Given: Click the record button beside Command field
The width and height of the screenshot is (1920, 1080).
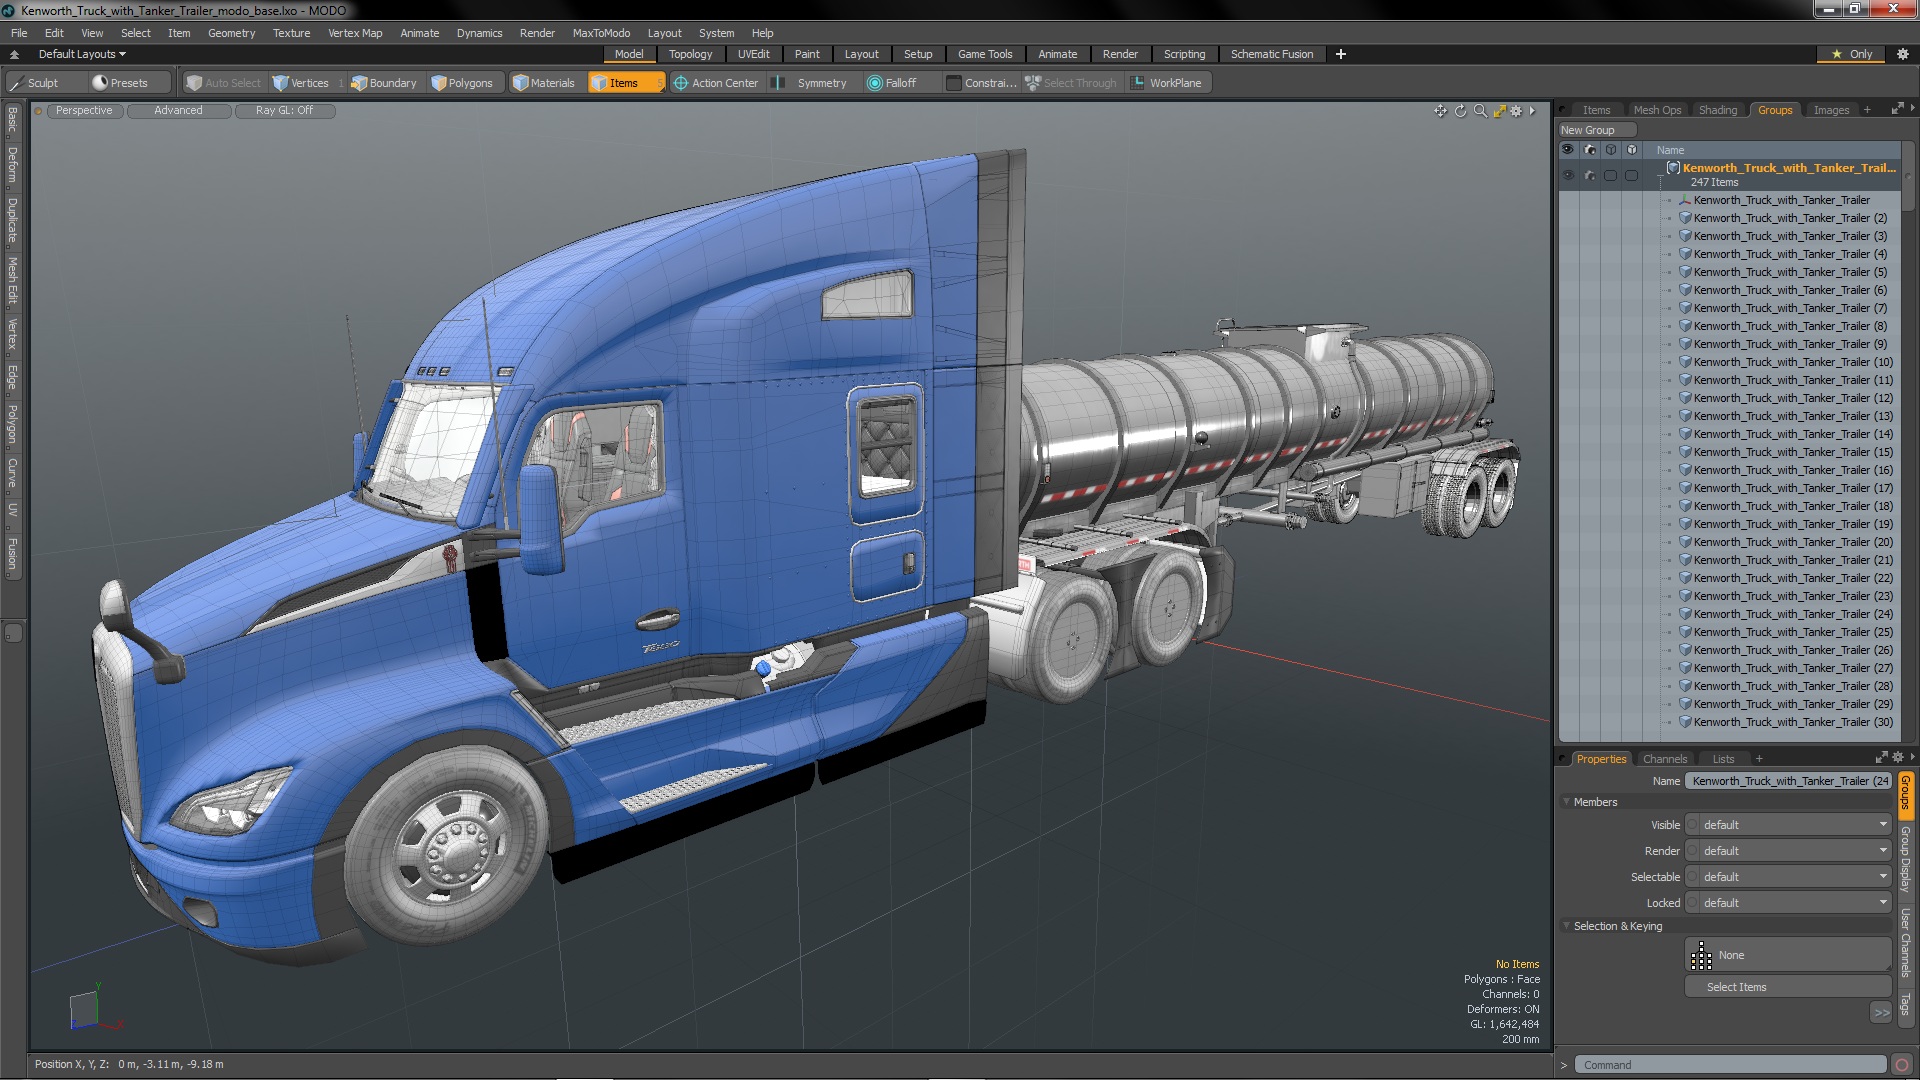Looking at the screenshot, I should 1902,1065.
